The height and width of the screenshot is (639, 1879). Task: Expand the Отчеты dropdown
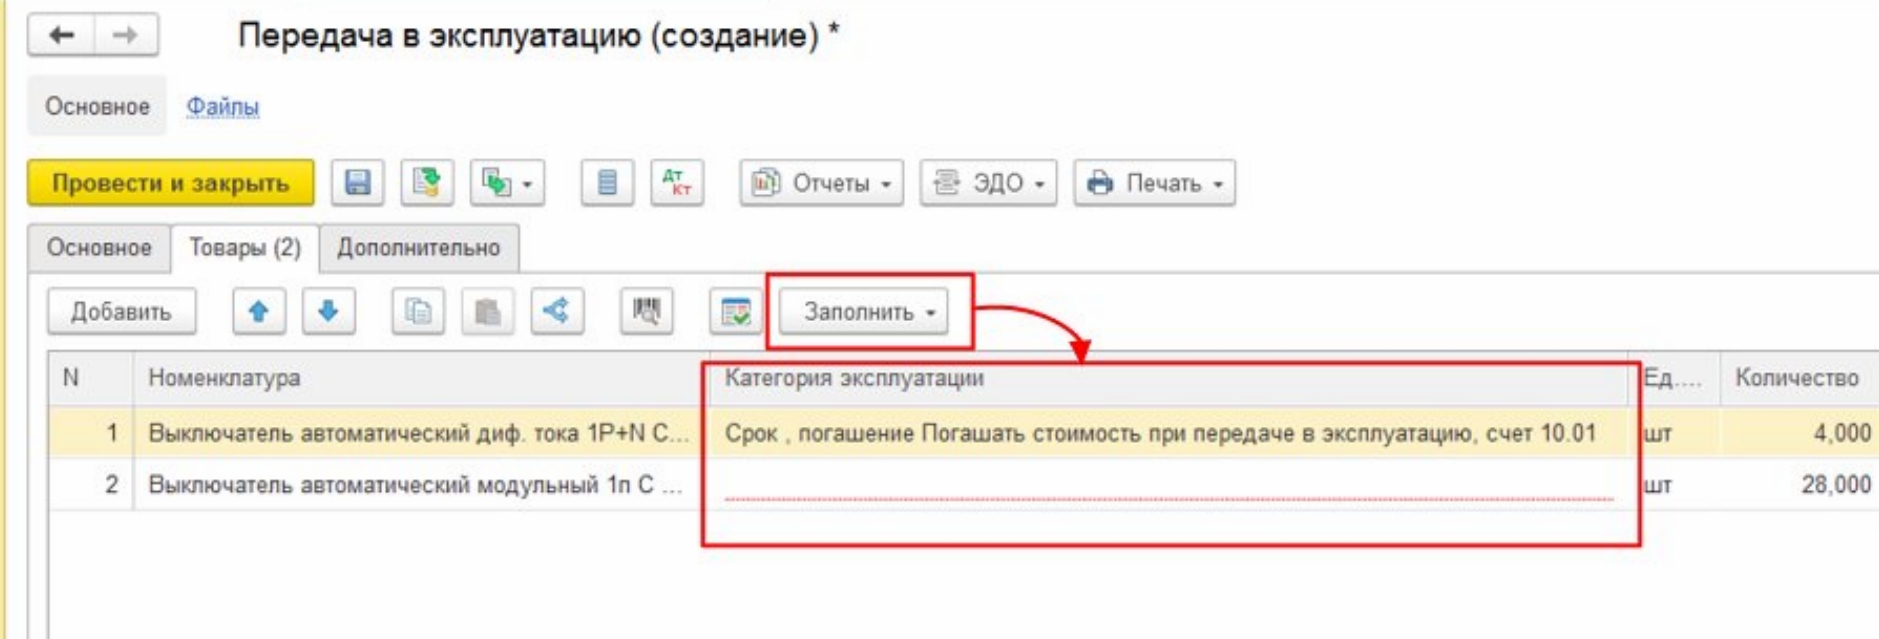pyautogui.click(x=821, y=183)
